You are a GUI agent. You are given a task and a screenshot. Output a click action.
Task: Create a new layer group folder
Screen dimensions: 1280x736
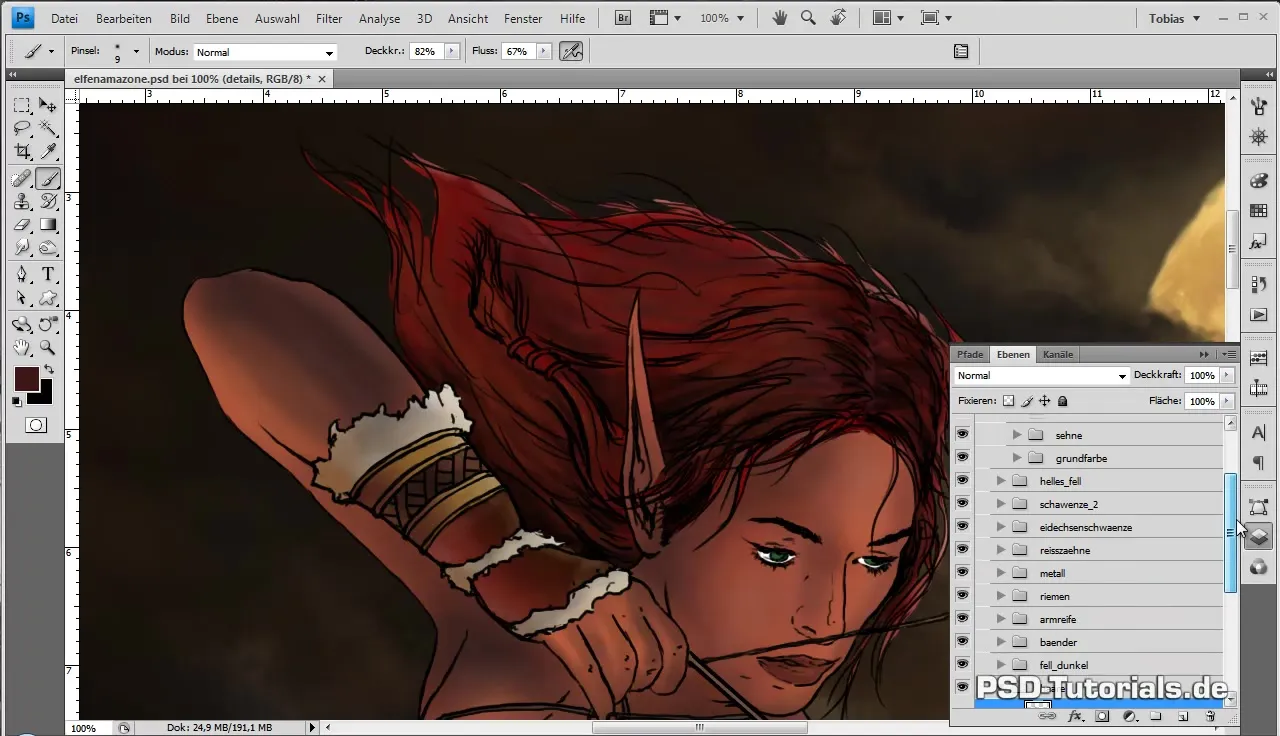pos(1155,716)
